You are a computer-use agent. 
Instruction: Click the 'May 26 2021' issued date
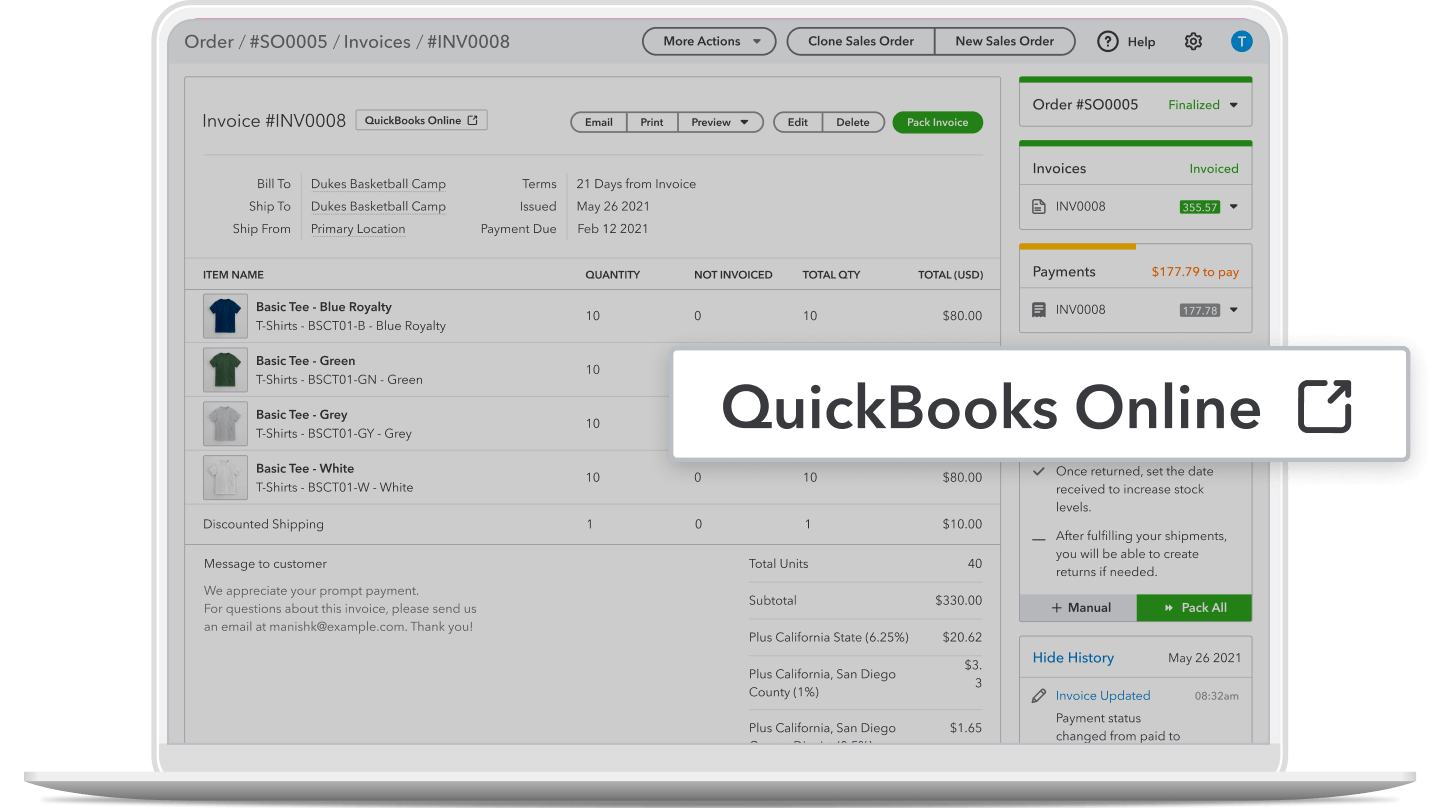613,207
